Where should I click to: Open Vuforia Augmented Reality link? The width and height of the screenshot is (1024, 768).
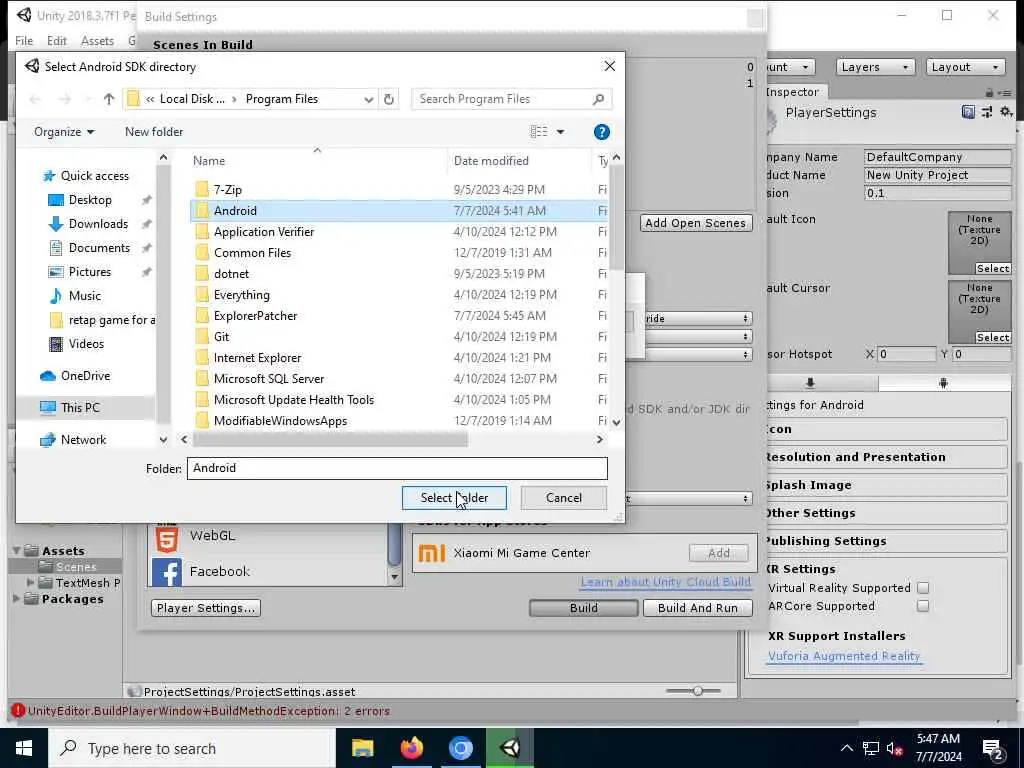pyautogui.click(x=844, y=656)
